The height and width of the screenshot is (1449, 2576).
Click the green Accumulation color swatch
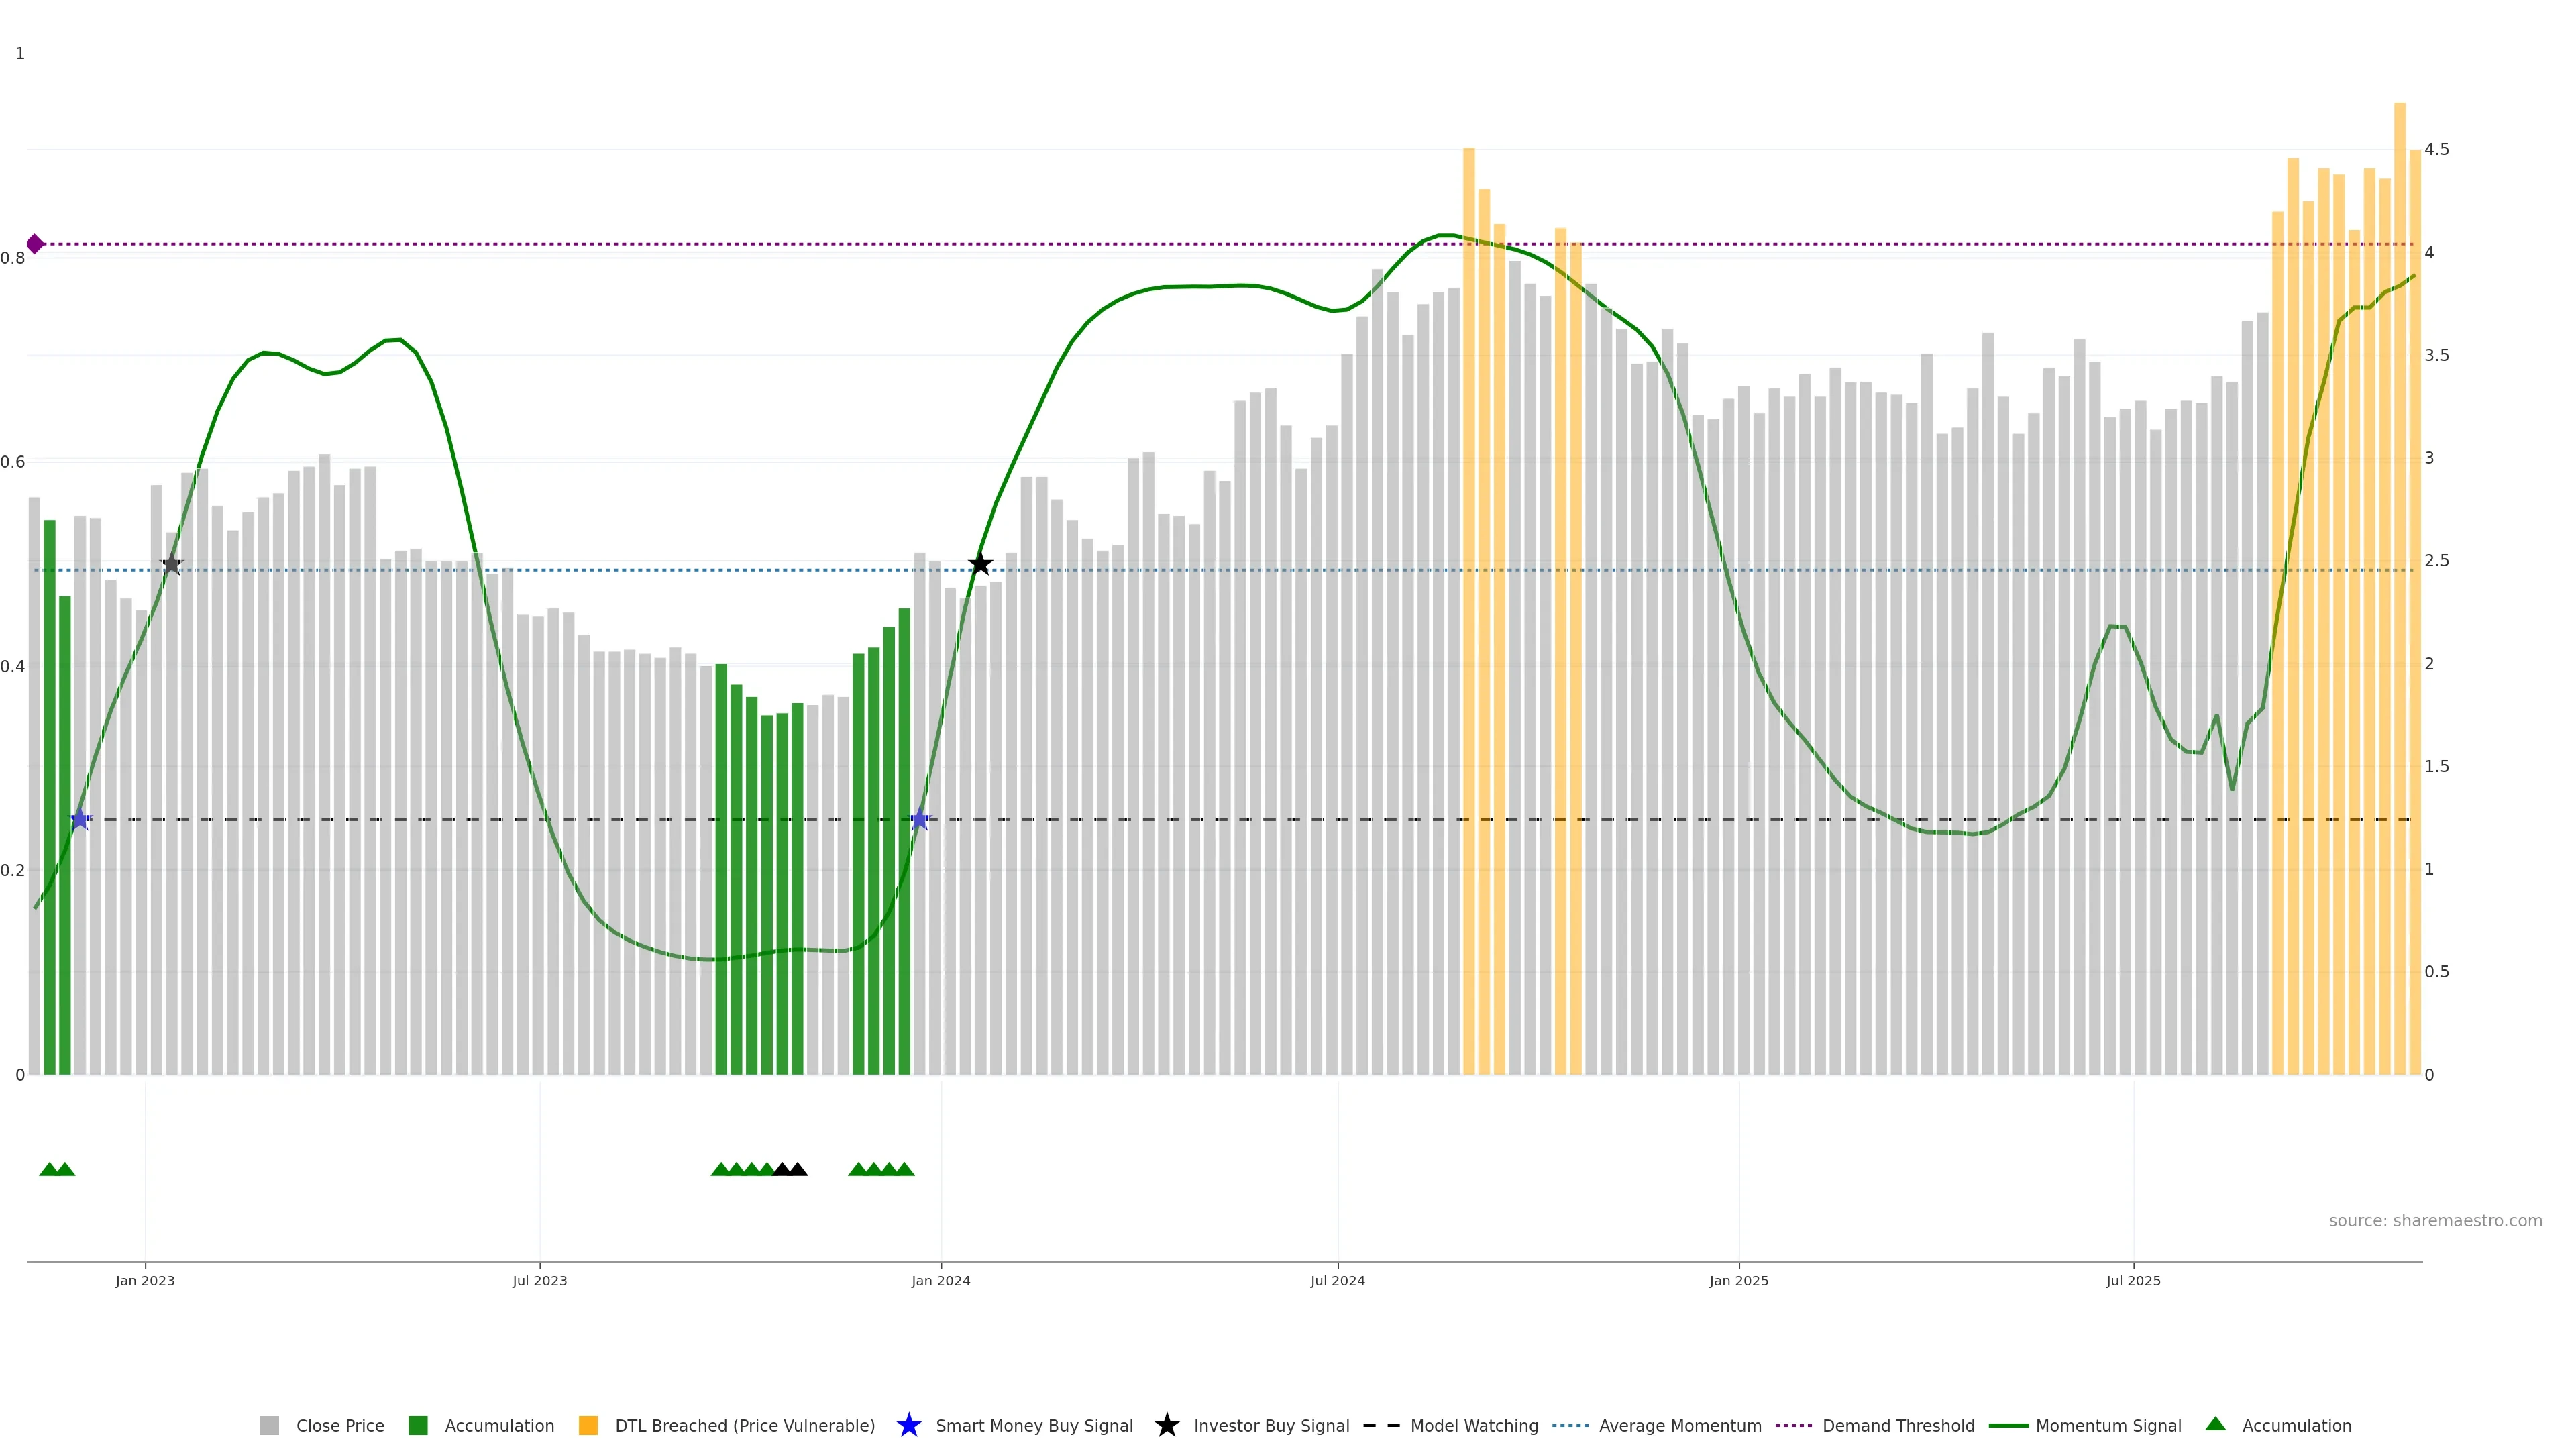418,1425
